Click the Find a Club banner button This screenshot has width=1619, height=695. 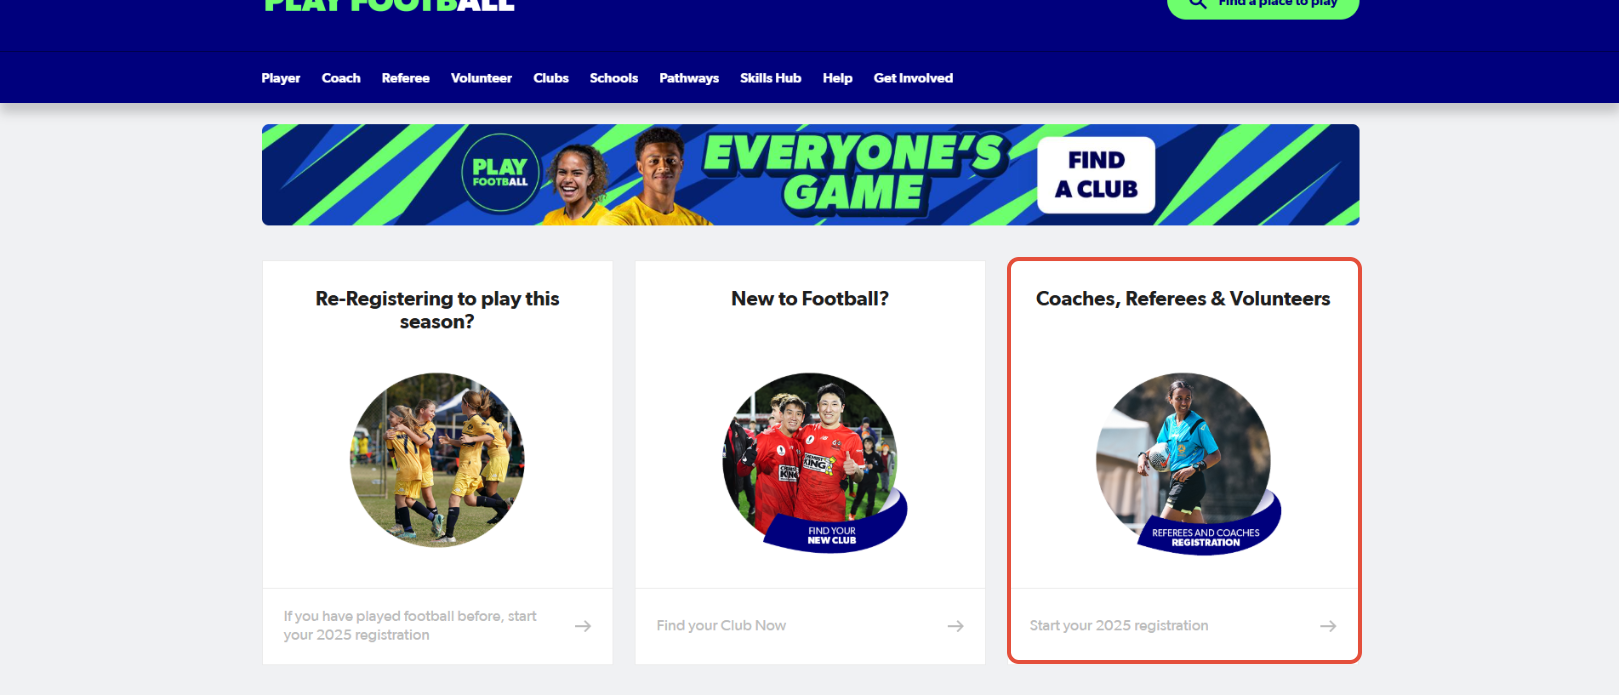(x=1096, y=175)
